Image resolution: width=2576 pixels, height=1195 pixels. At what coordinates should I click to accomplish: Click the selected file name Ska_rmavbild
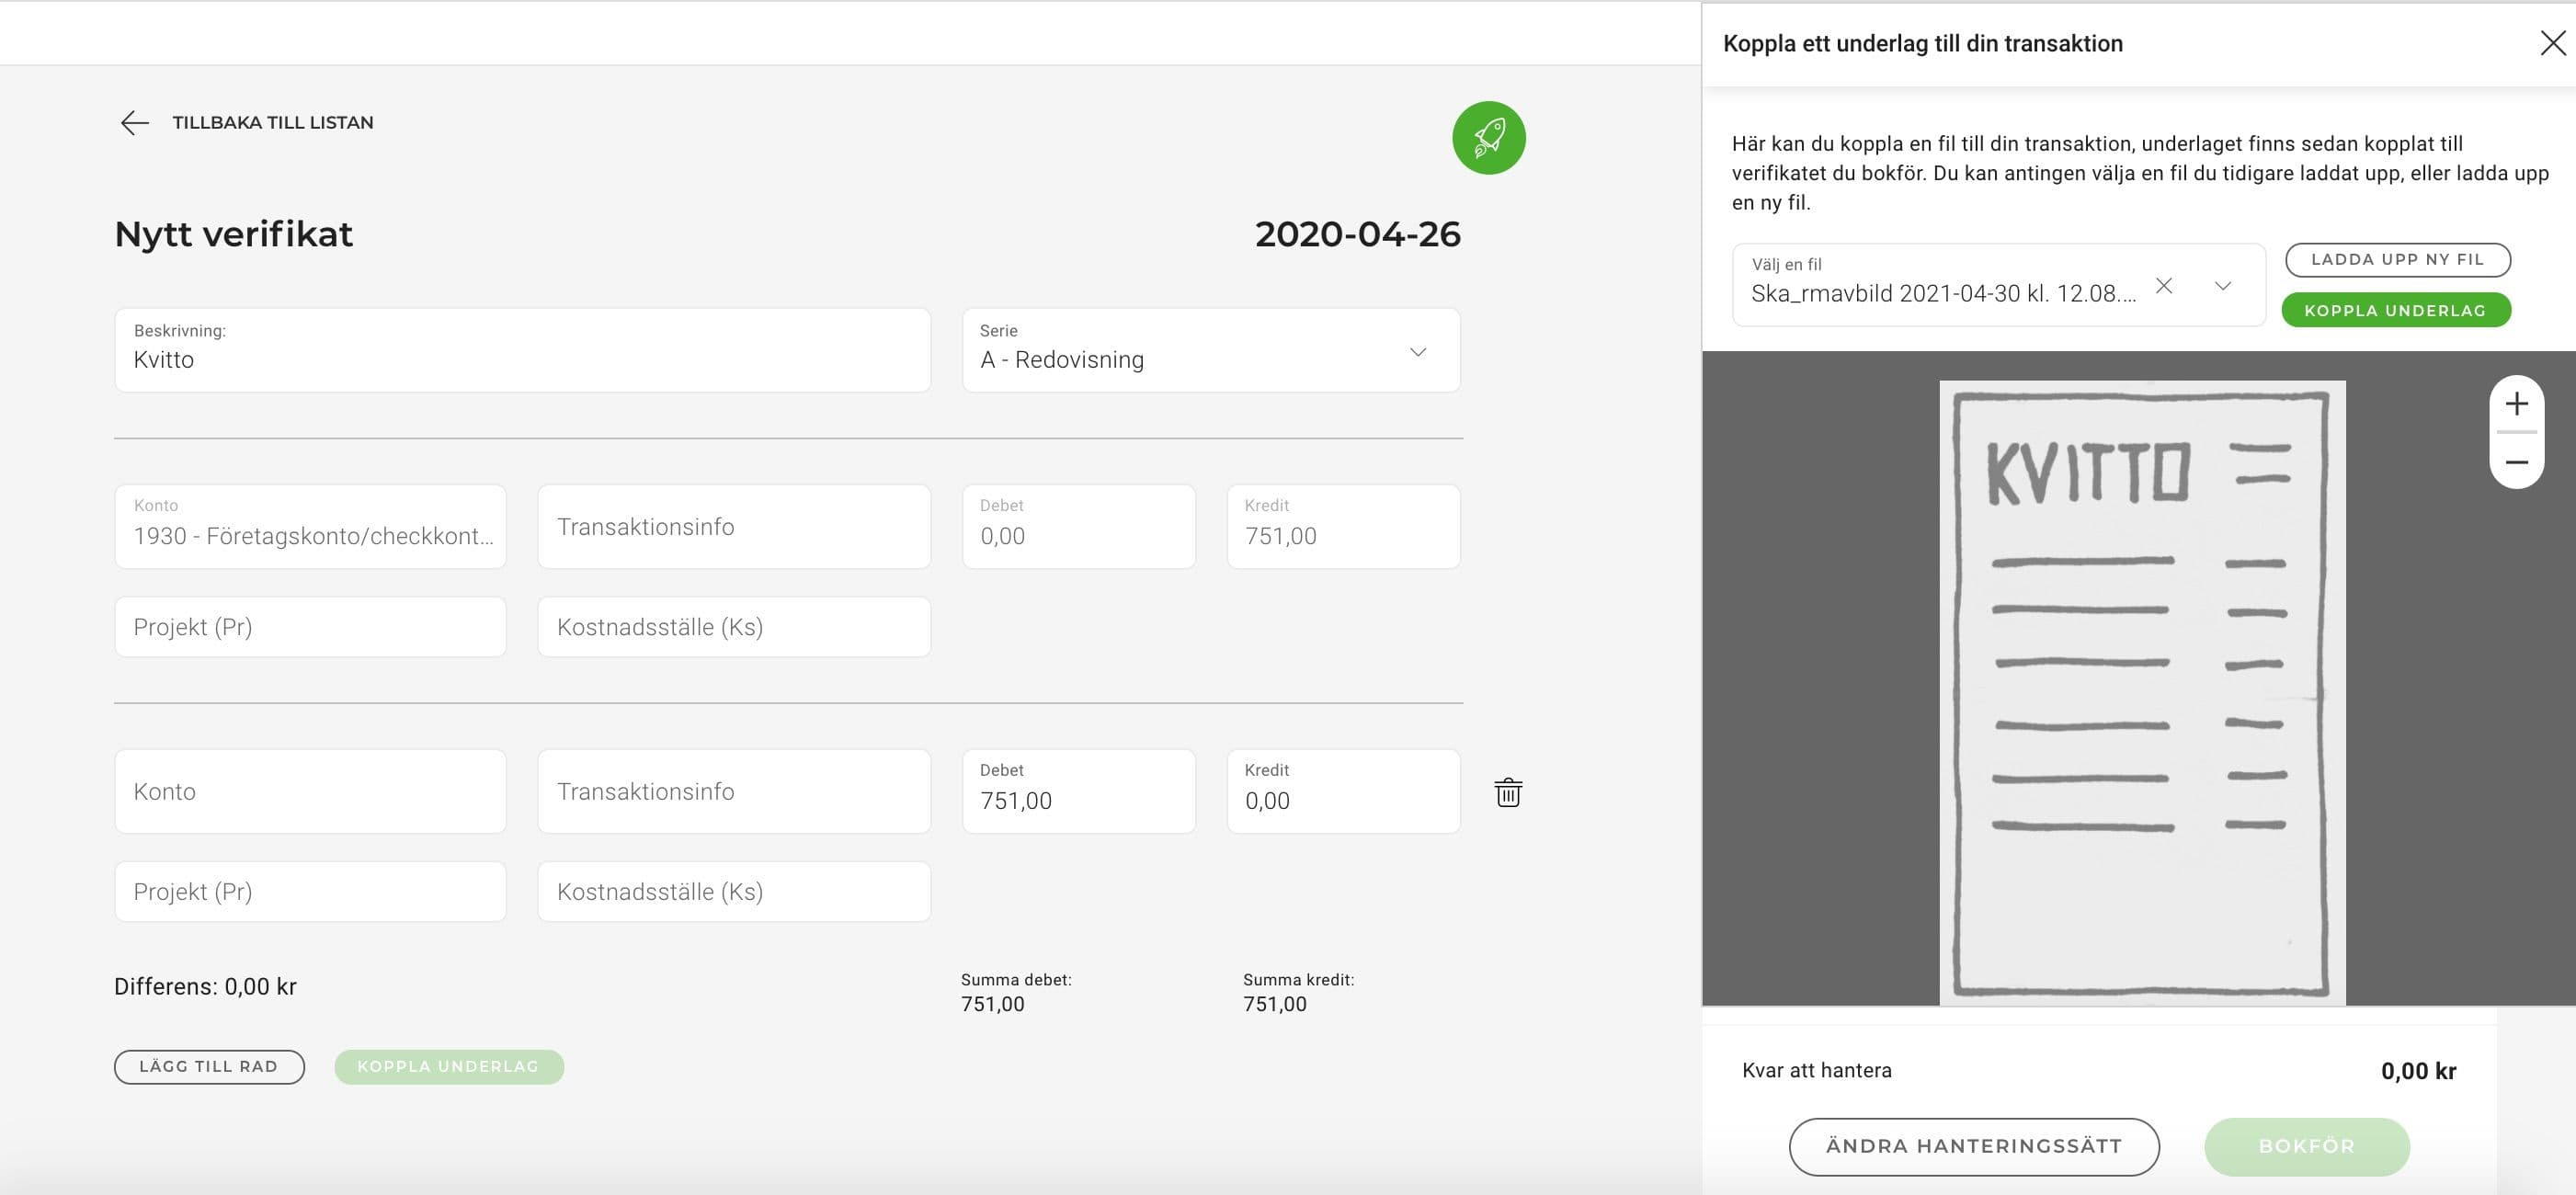(x=1943, y=293)
